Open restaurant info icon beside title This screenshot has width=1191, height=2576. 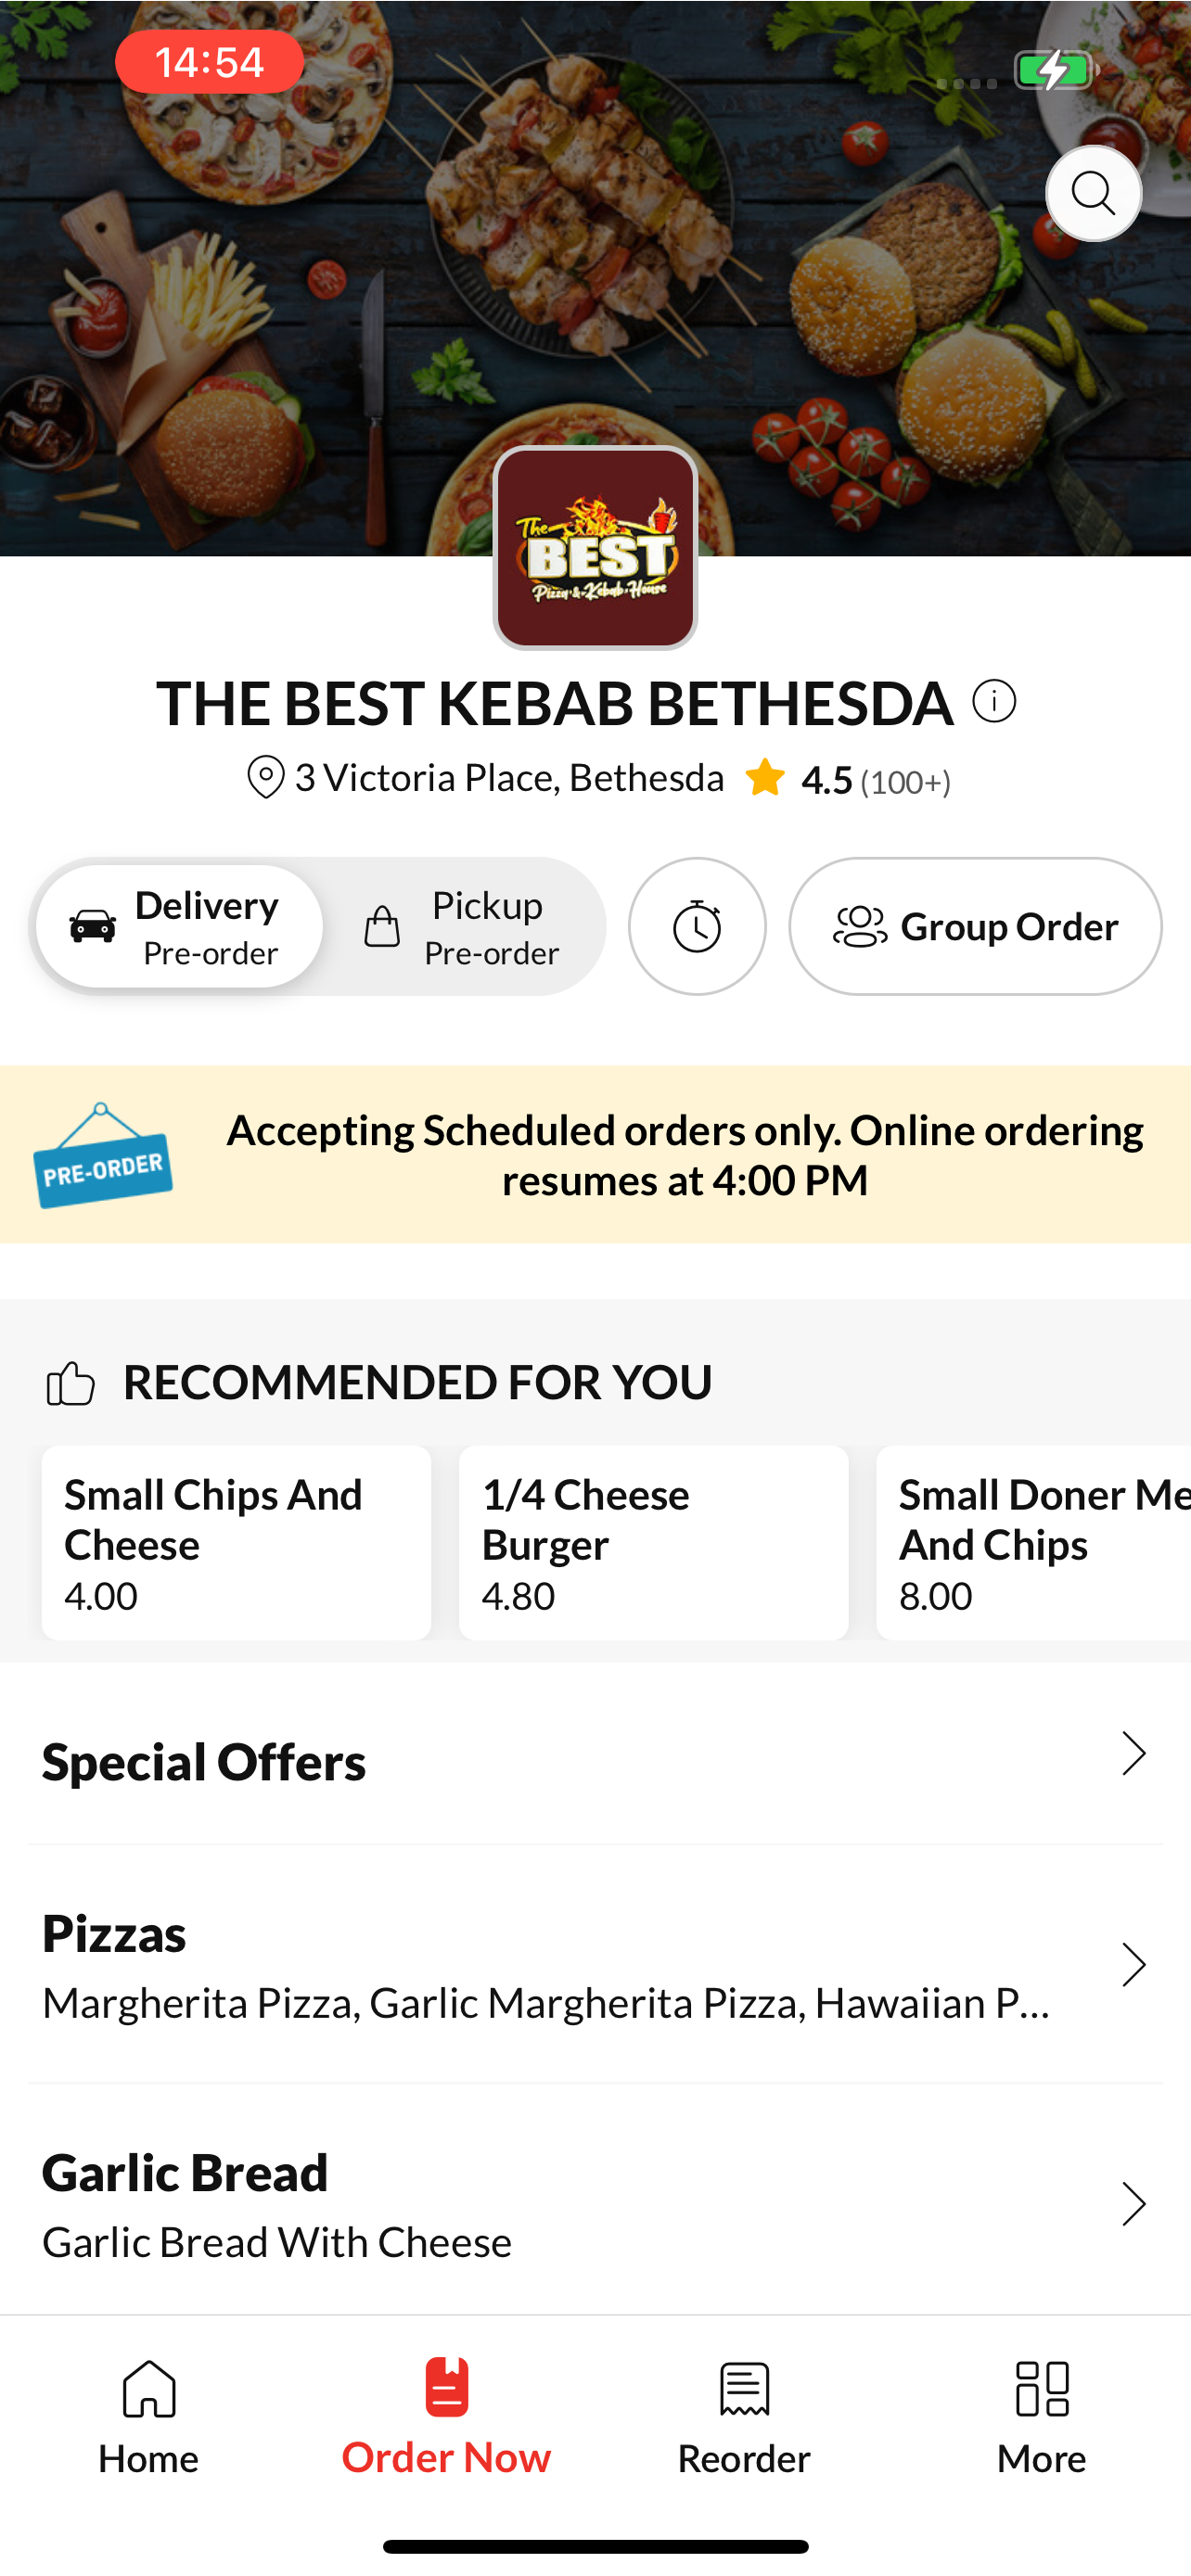[994, 700]
